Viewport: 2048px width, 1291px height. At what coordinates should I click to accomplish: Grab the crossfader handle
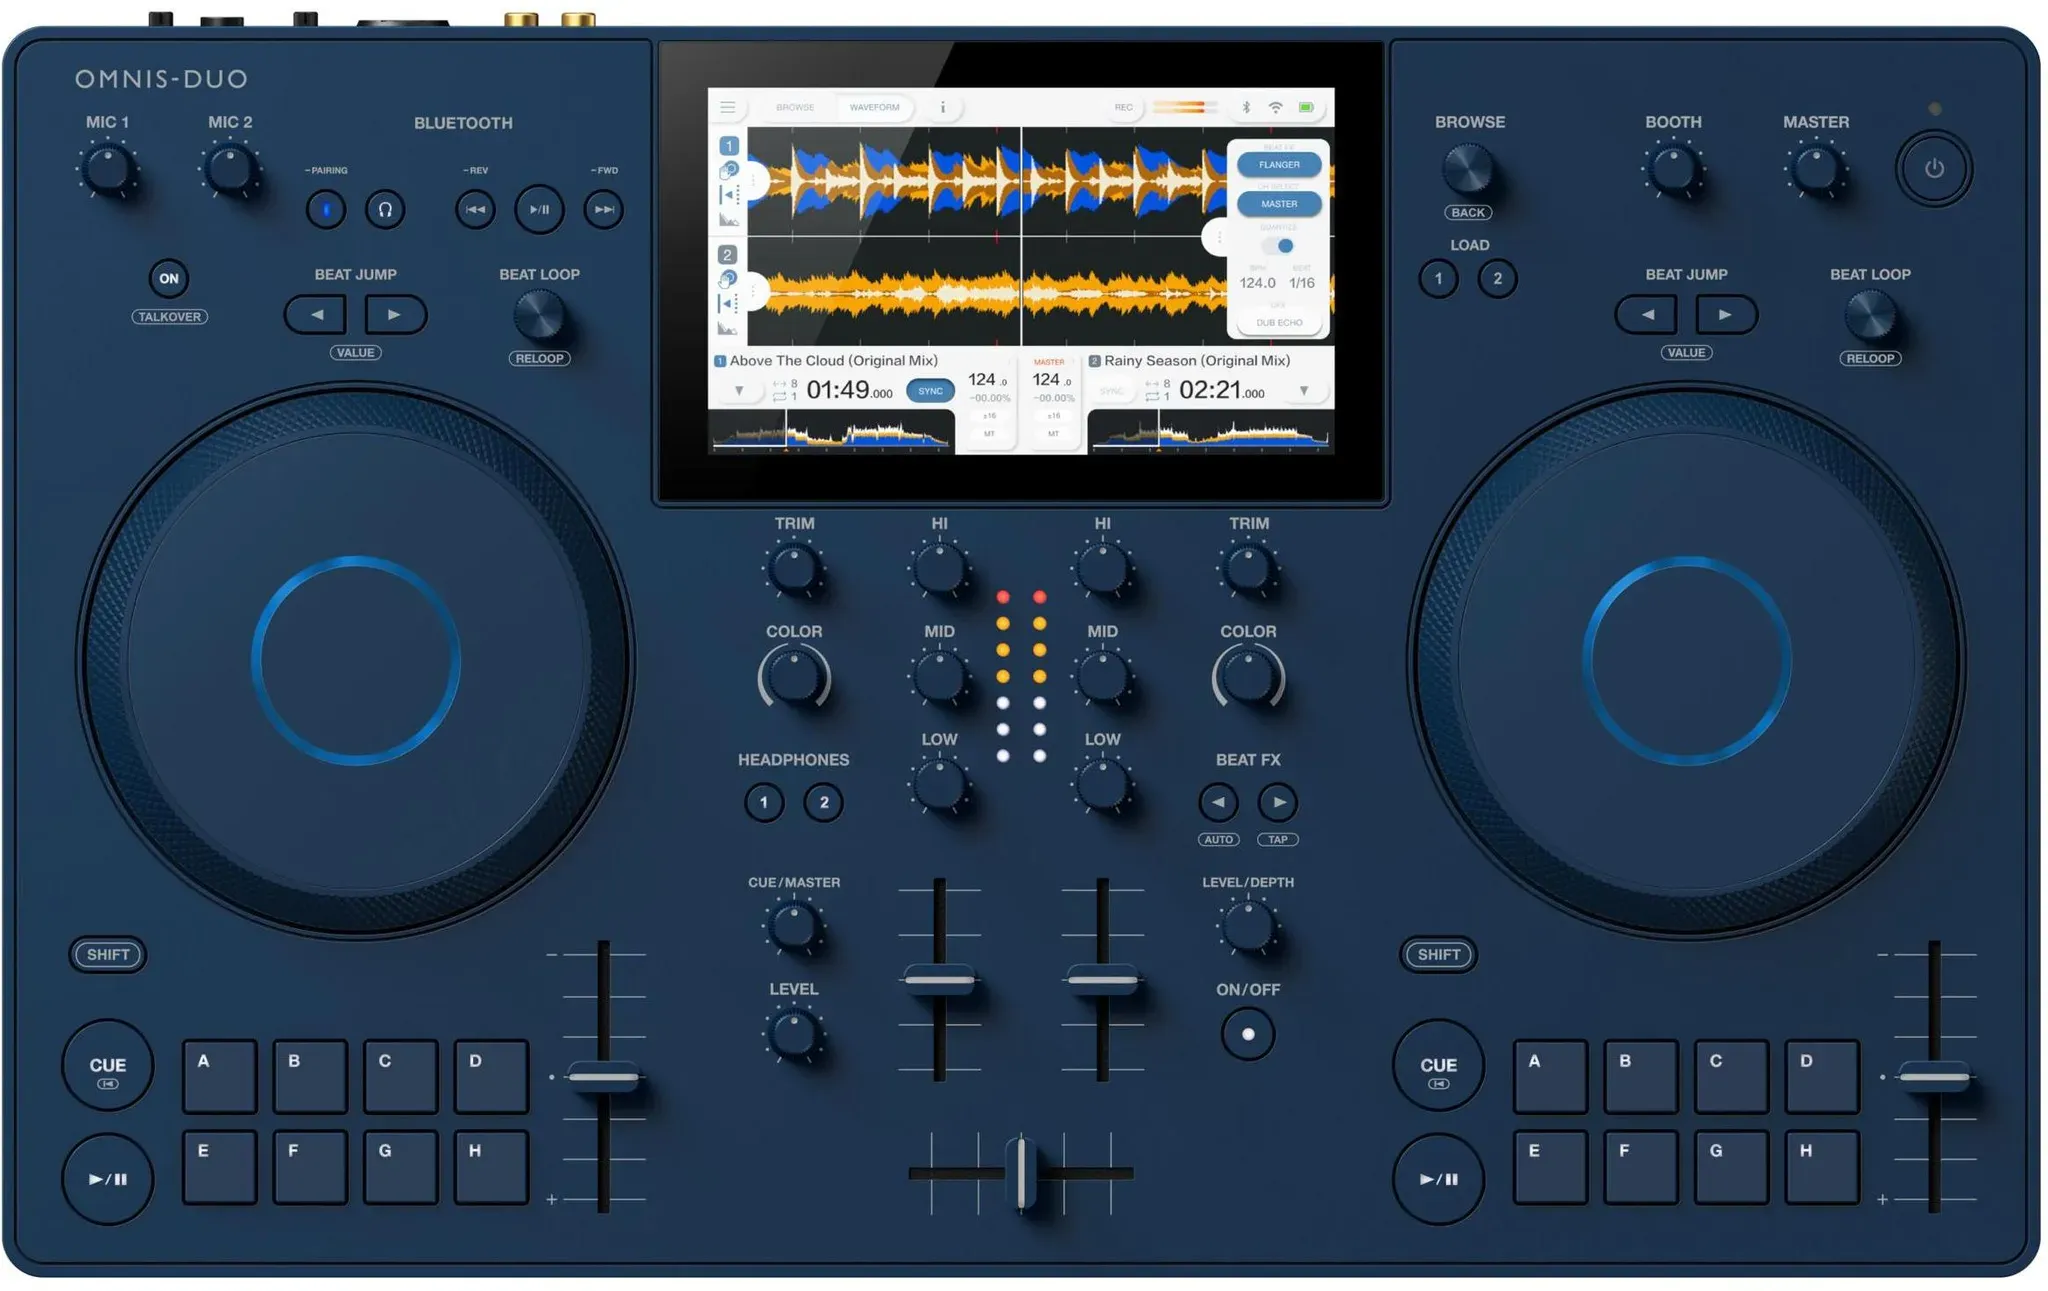(x=1020, y=1173)
